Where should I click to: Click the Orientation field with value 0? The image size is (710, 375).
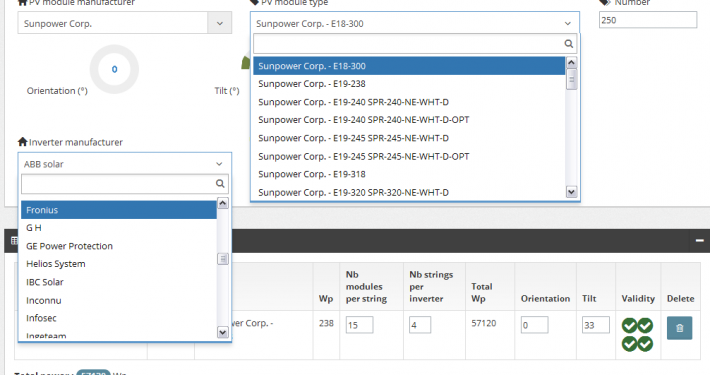[x=534, y=325]
